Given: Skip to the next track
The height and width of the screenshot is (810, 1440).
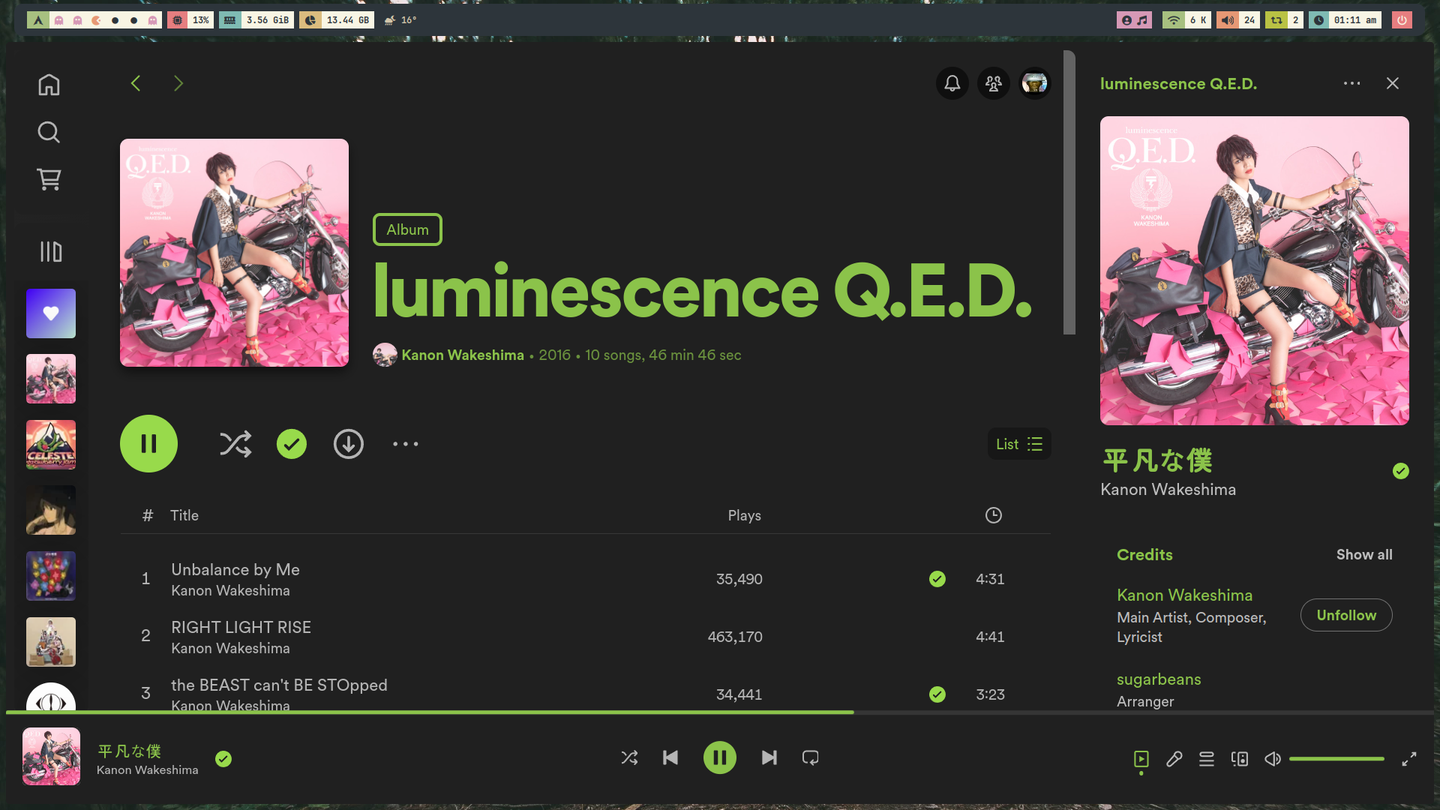Looking at the screenshot, I should 769,758.
